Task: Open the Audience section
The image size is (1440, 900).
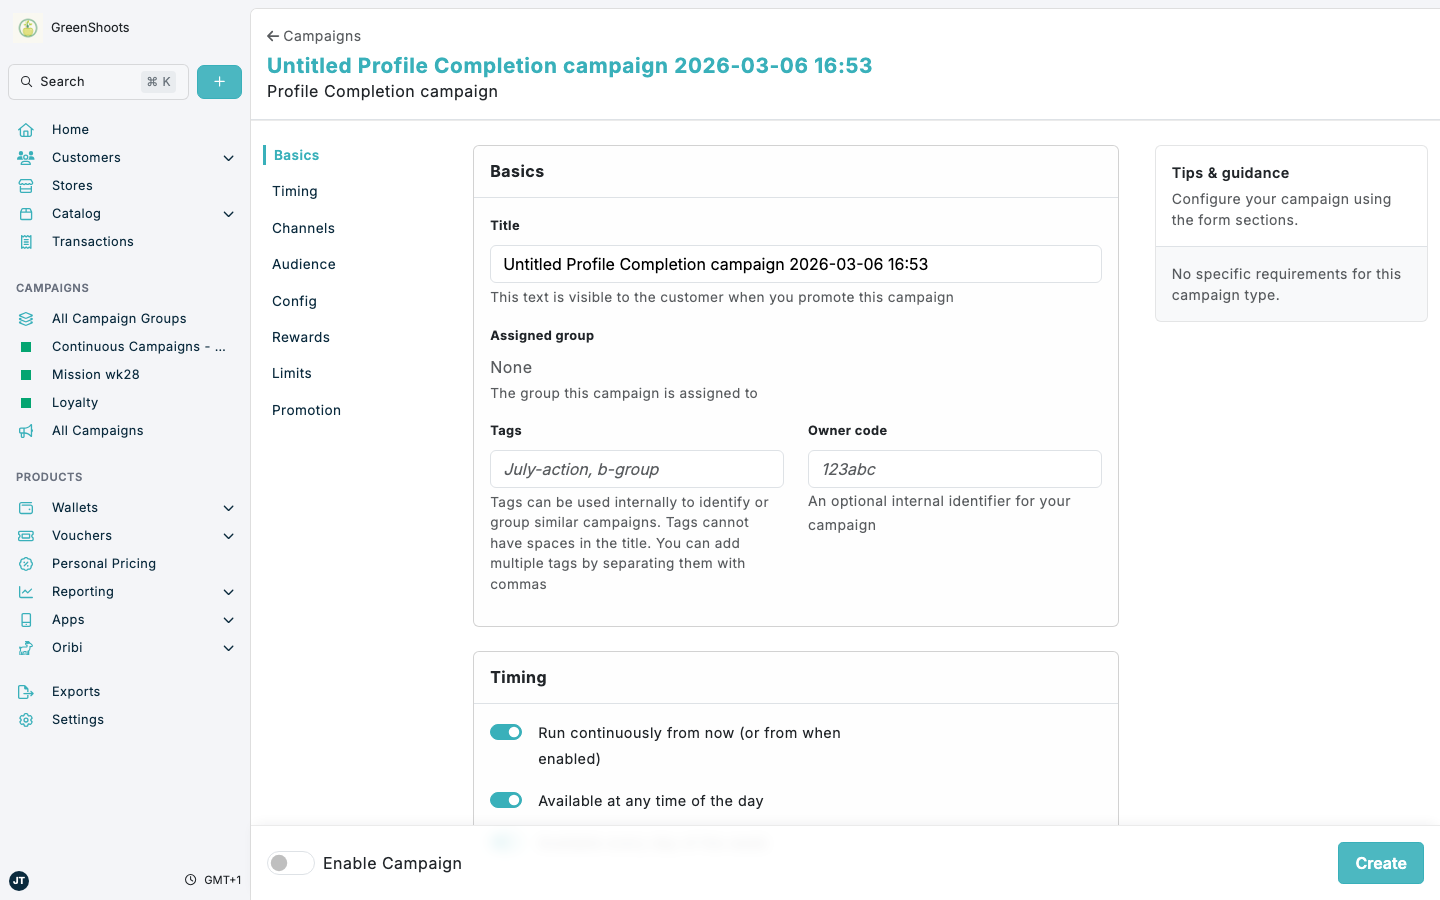Action: [303, 264]
